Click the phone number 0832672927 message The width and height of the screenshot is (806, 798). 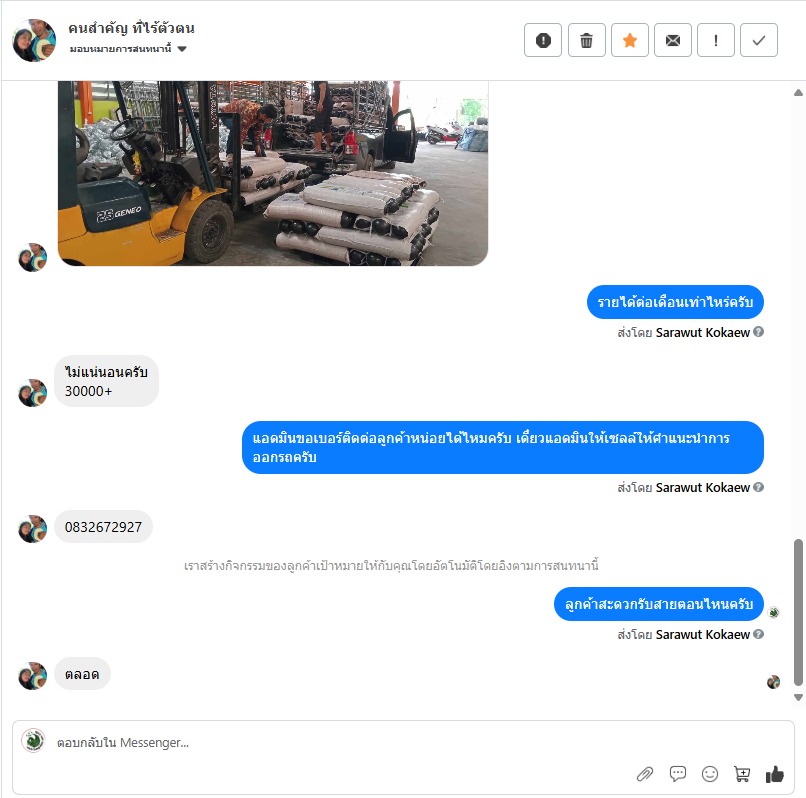tap(103, 527)
